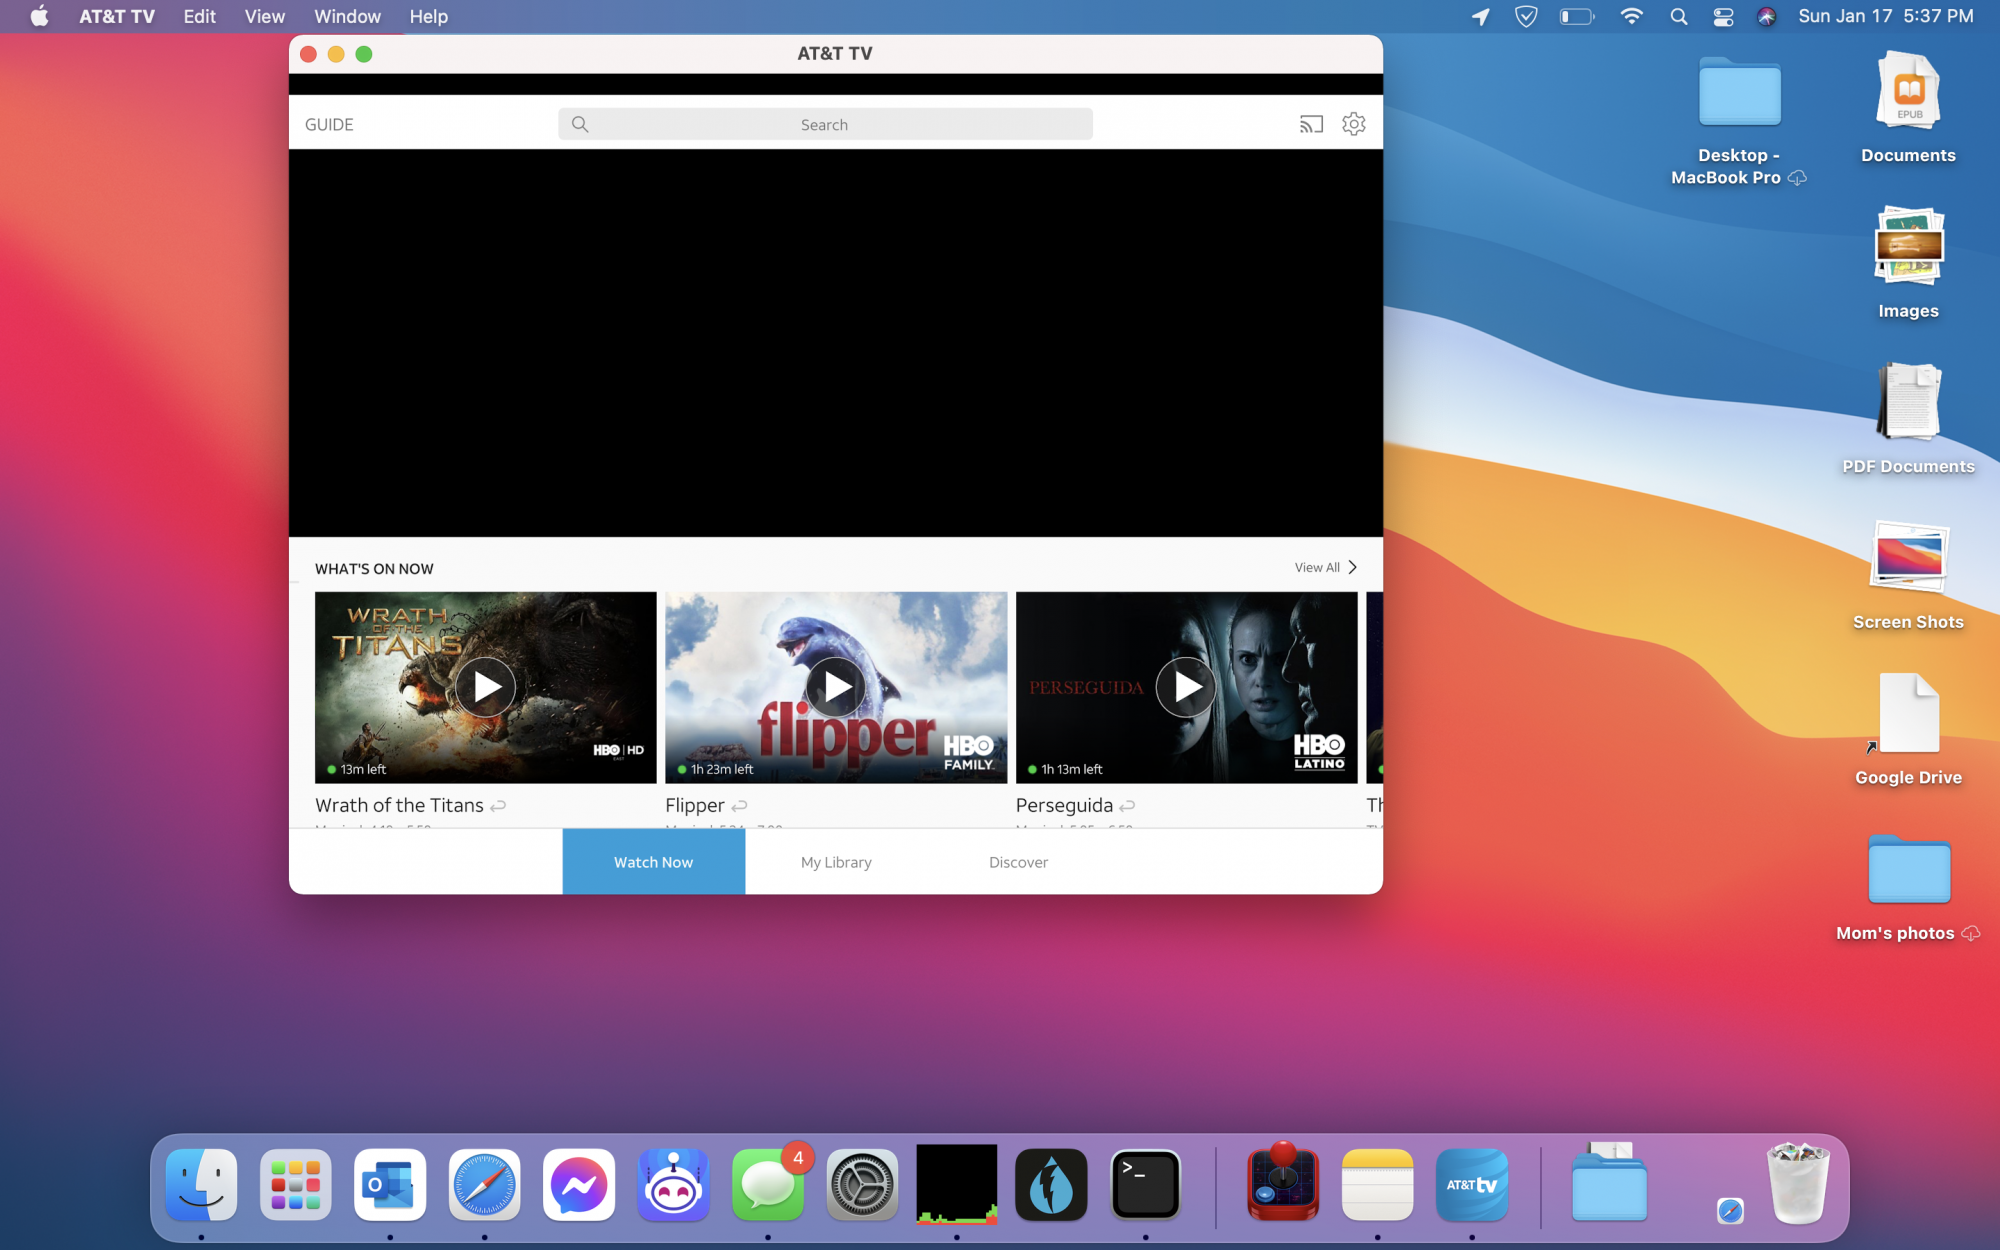Click the restart arrow next to Flipper
Screen dimensions: 2000x1250
point(739,806)
